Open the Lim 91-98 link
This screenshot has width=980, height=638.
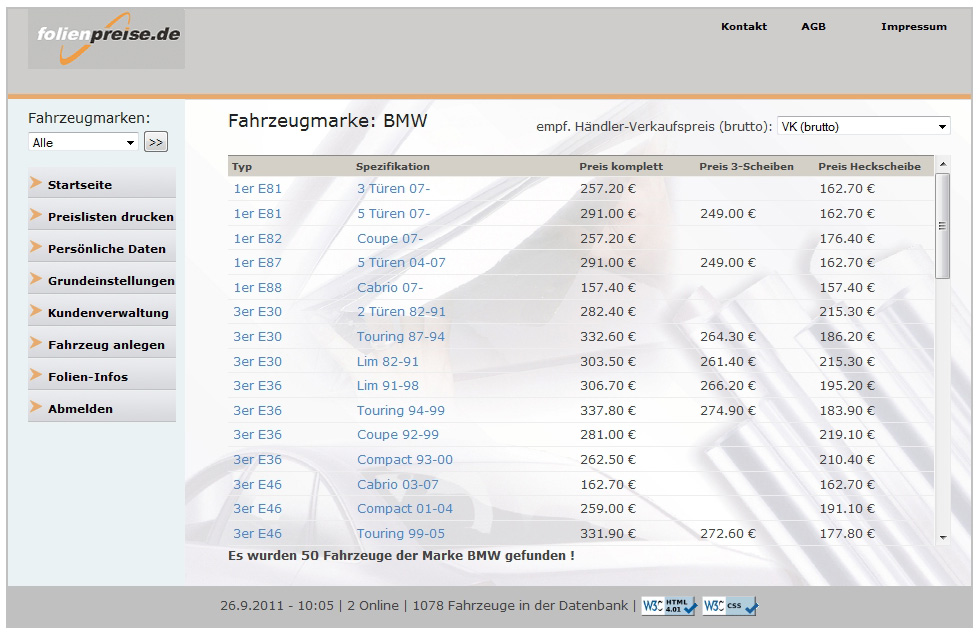(388, 386)
